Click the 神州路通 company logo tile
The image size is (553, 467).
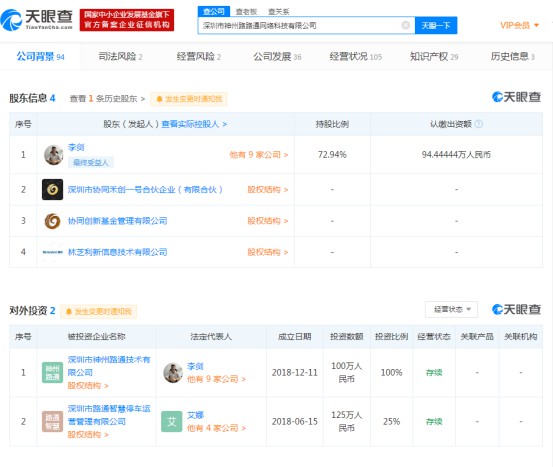point(52,372)
